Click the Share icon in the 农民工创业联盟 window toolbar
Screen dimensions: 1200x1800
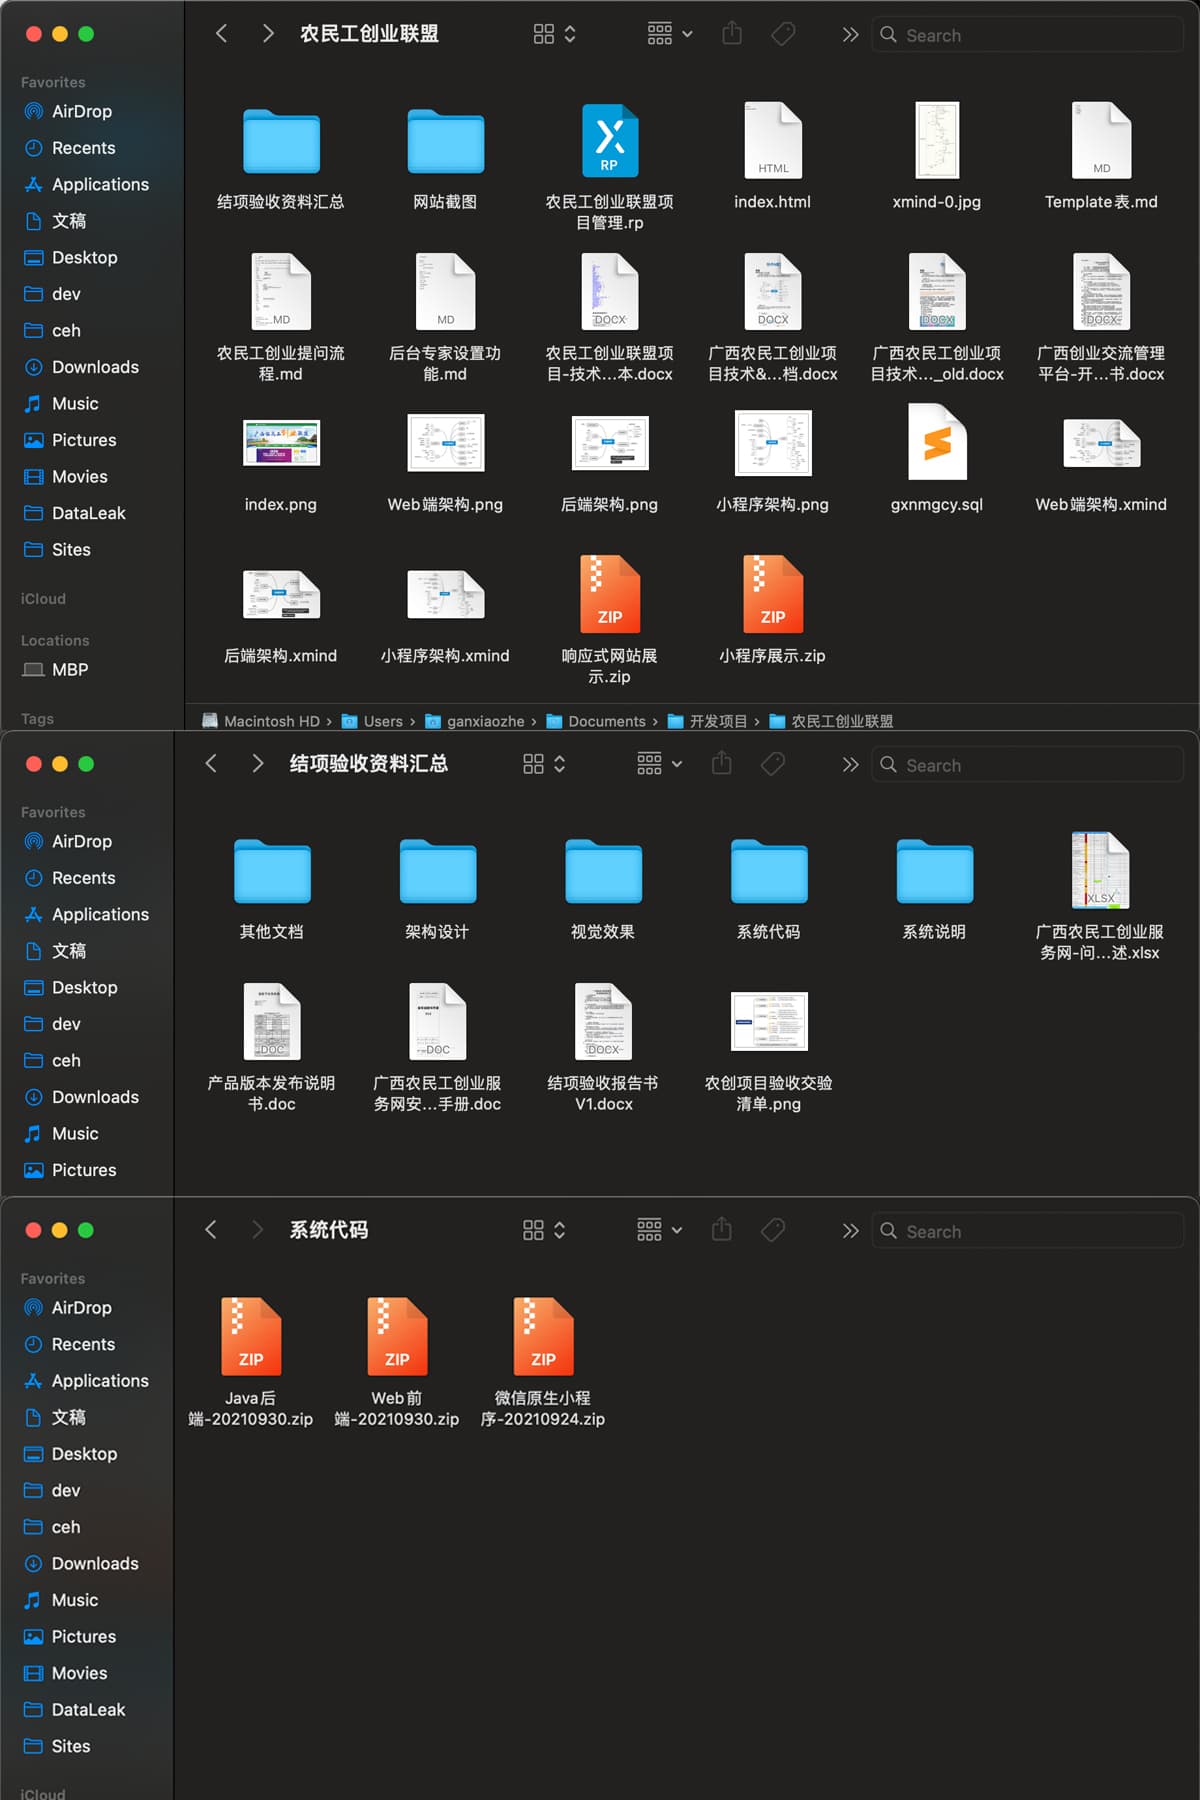click(732, 34)
